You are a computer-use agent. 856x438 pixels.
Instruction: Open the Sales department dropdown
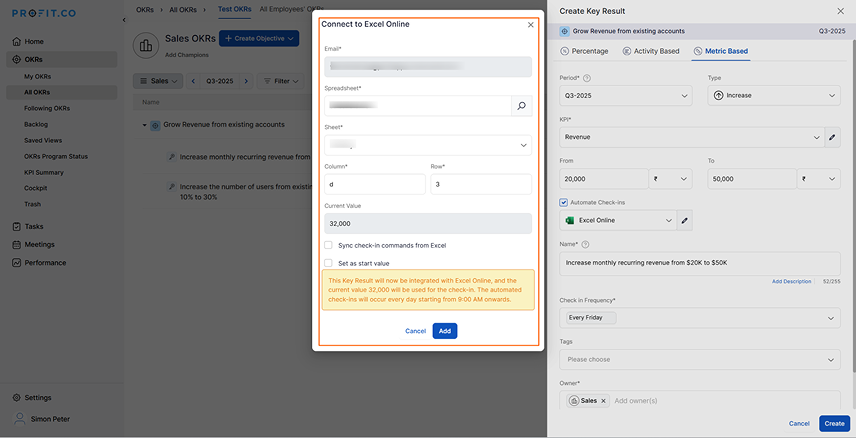coord(158,81)
